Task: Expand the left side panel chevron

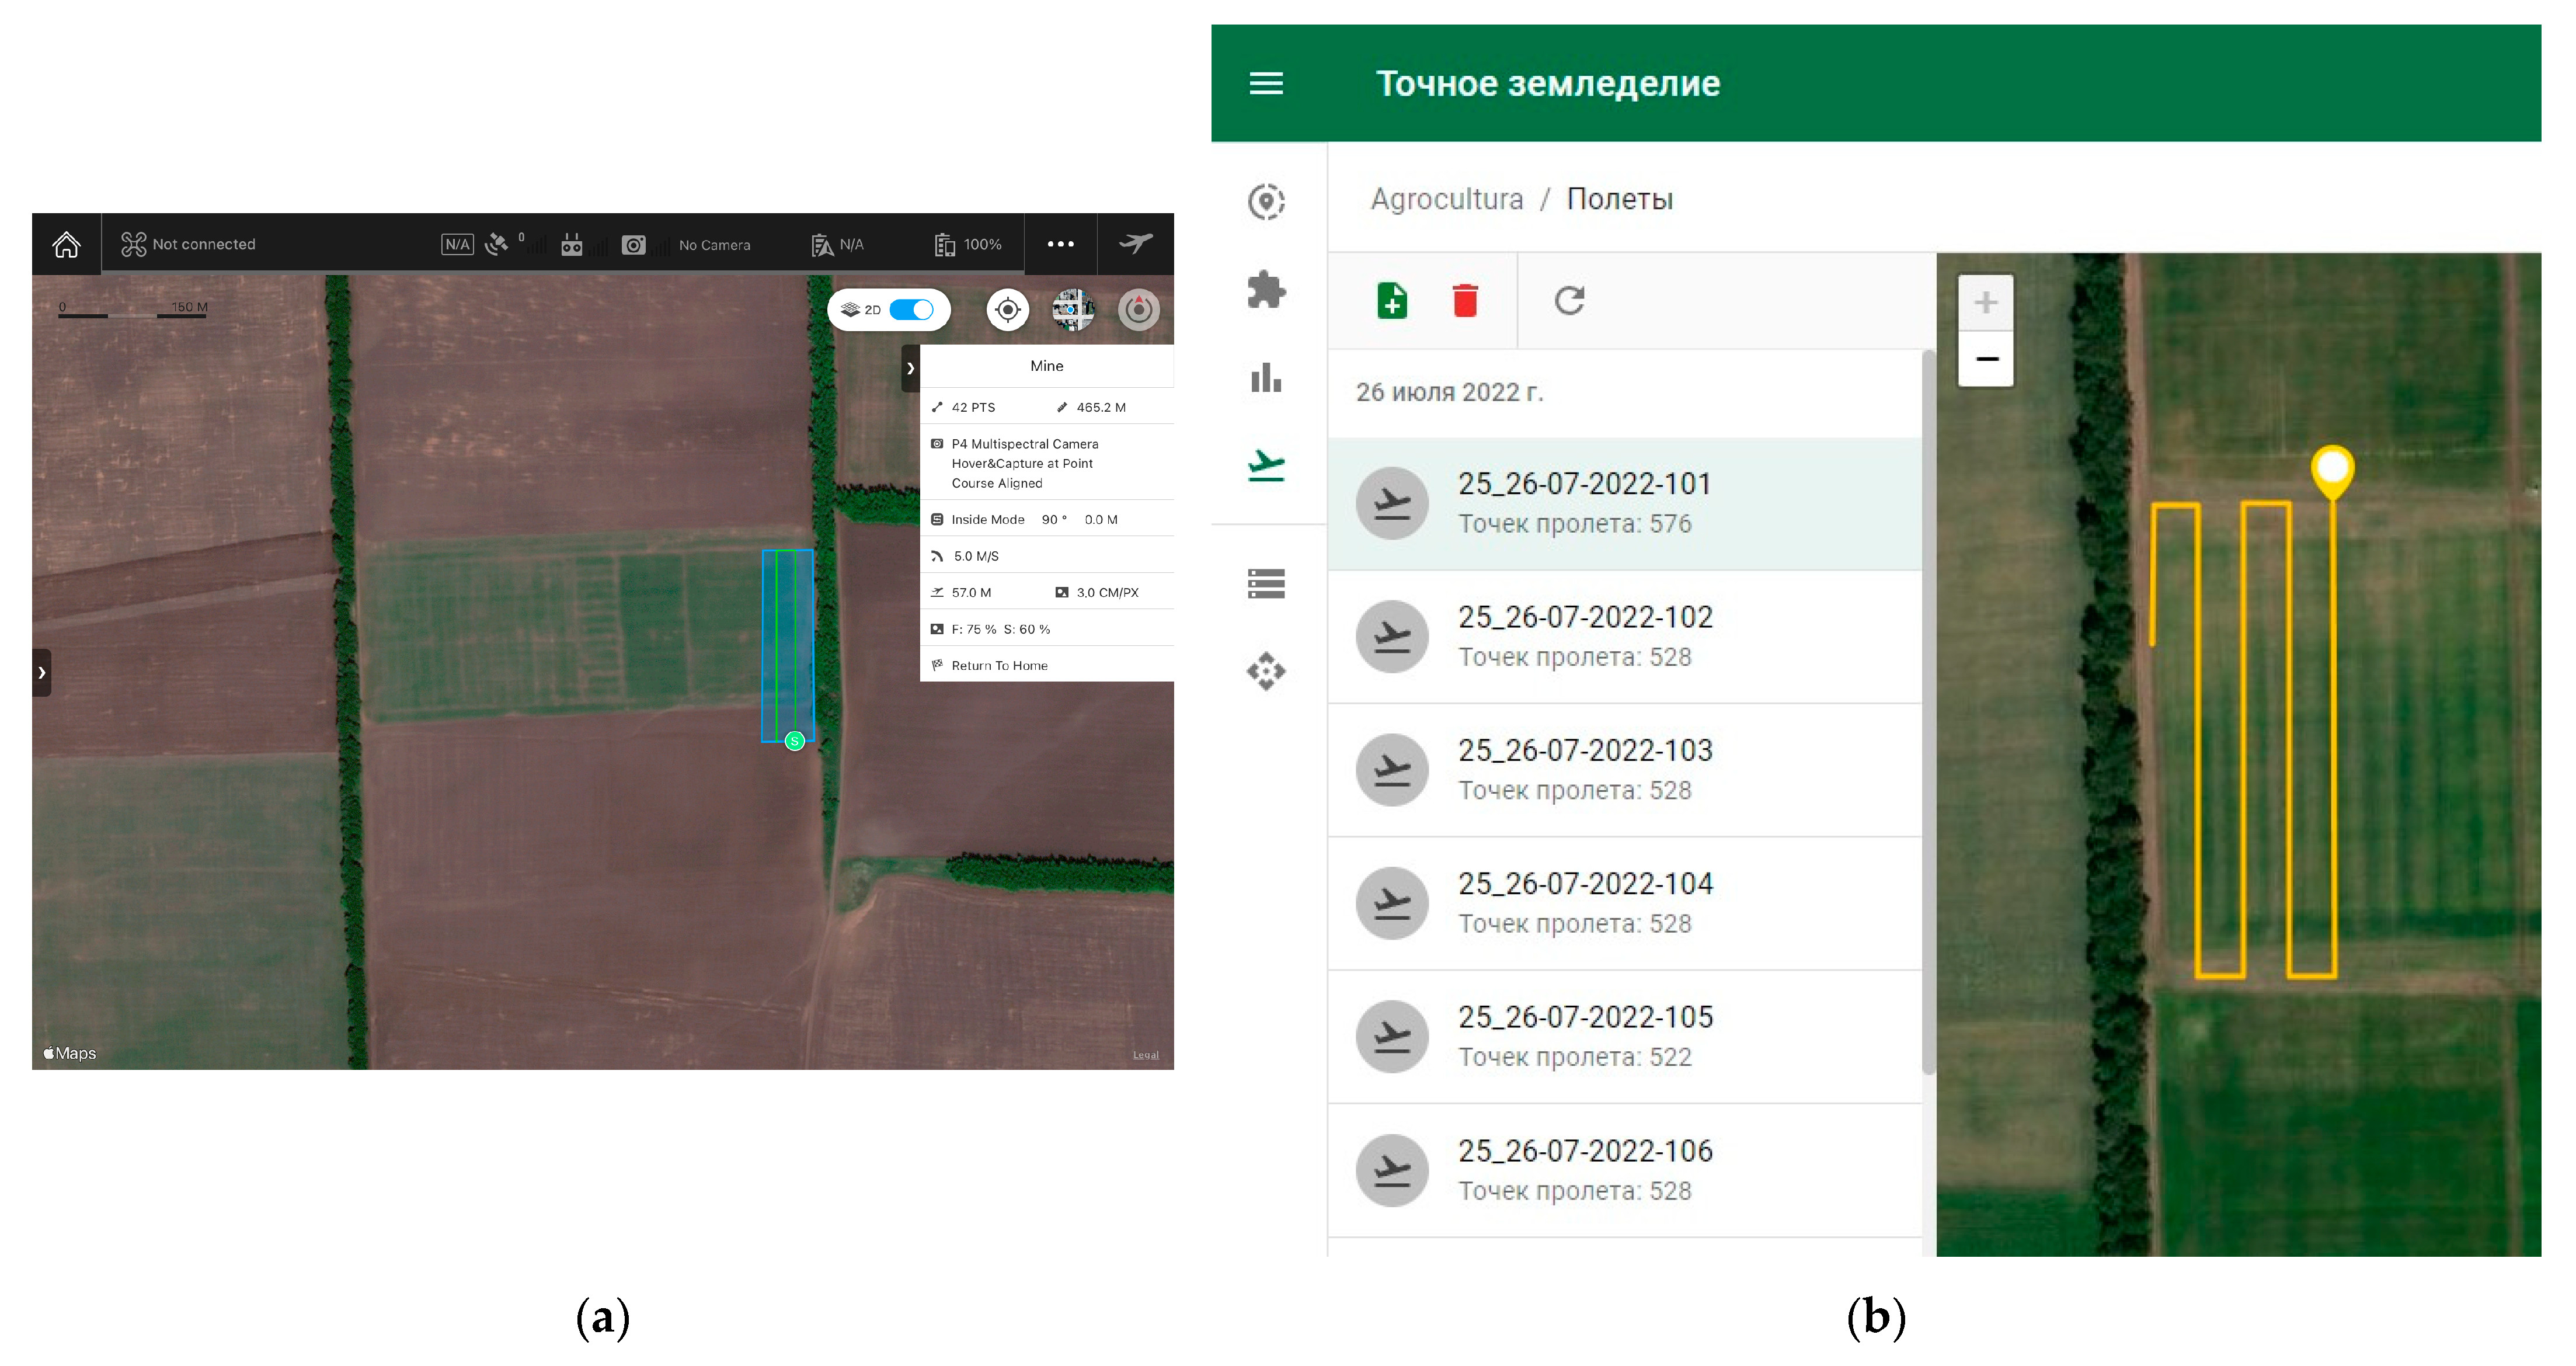Action: [x=41, y=672]
